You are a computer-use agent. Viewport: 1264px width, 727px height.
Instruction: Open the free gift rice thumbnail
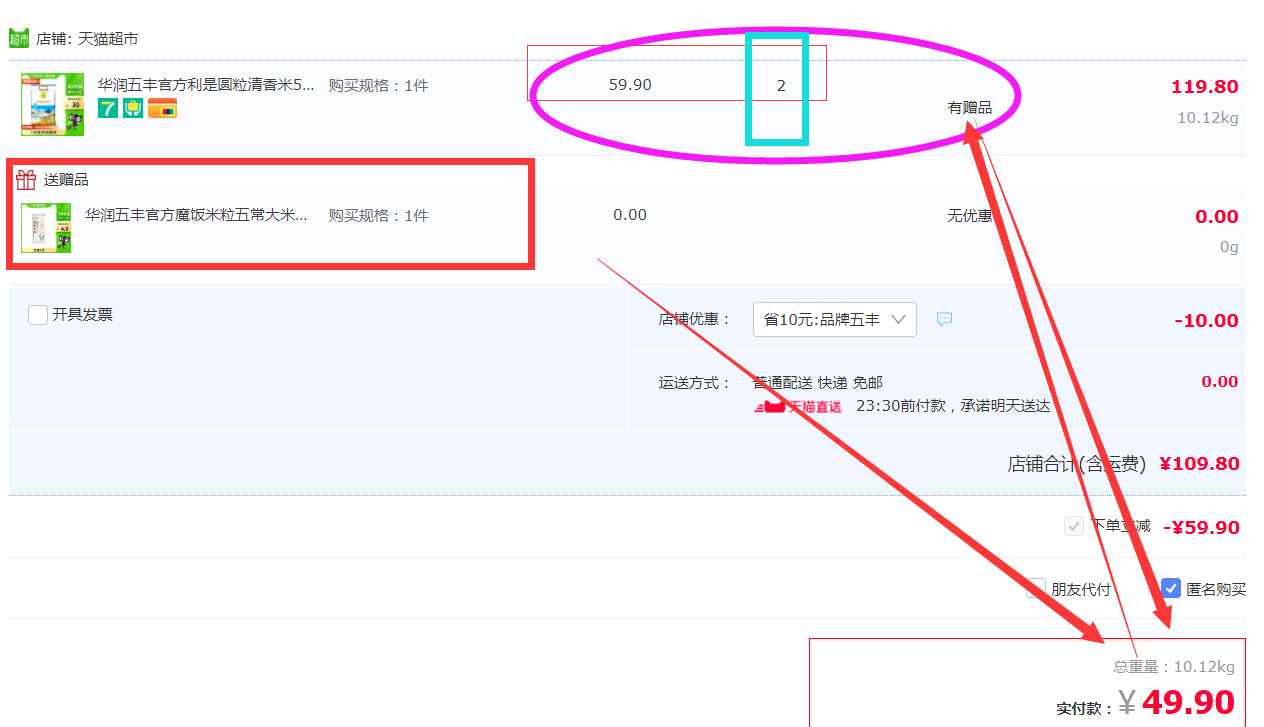[x=46, y=228]
